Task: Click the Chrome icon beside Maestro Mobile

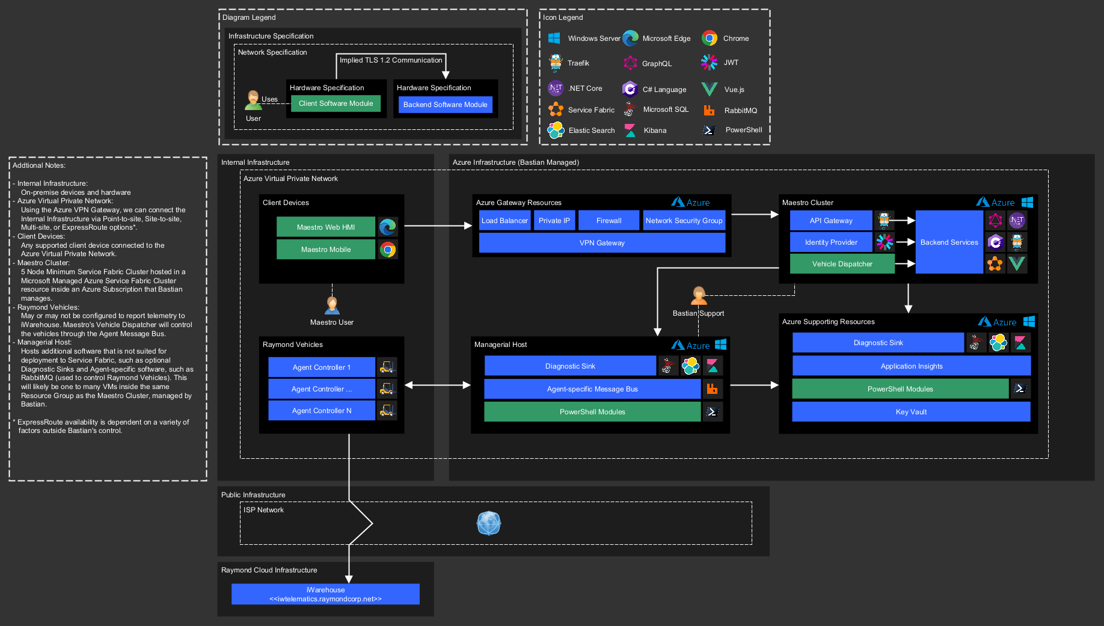Action: [x=388, y=249]
